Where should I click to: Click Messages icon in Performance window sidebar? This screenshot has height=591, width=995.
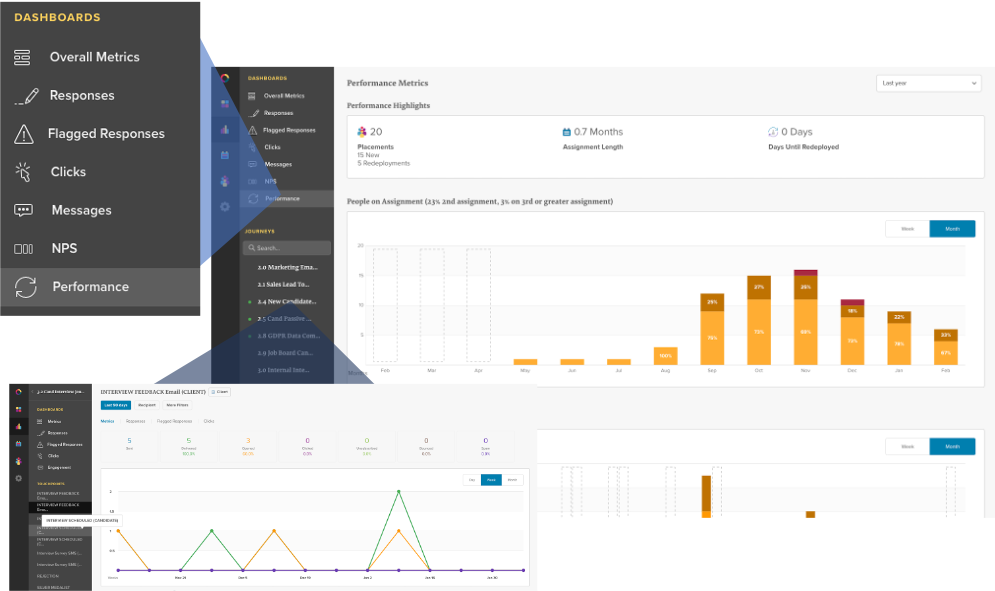pos(252,164)
